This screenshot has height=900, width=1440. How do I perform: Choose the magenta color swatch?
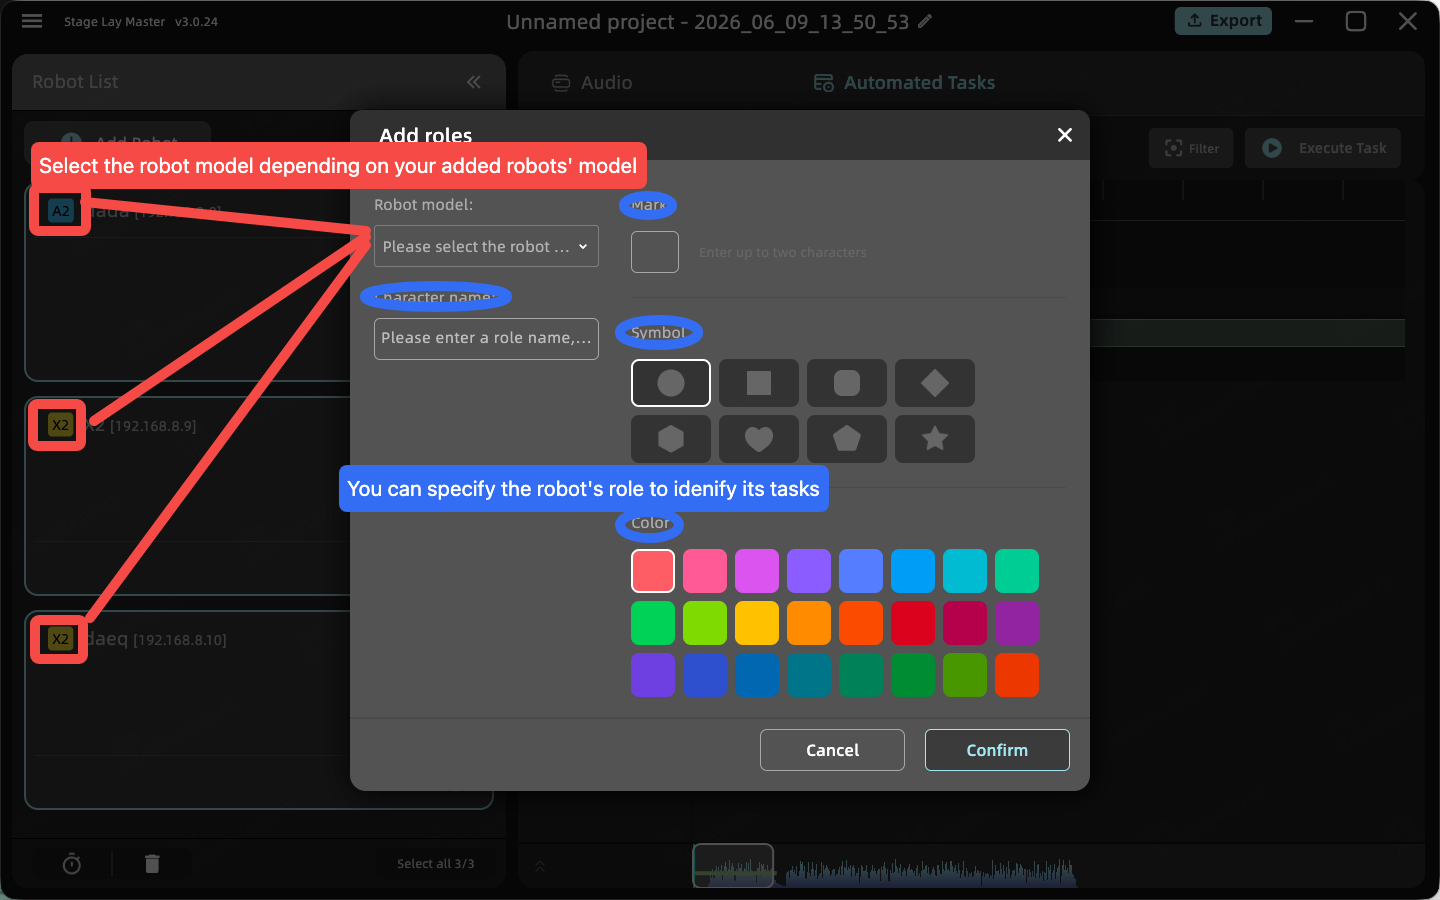click(757, 571)
